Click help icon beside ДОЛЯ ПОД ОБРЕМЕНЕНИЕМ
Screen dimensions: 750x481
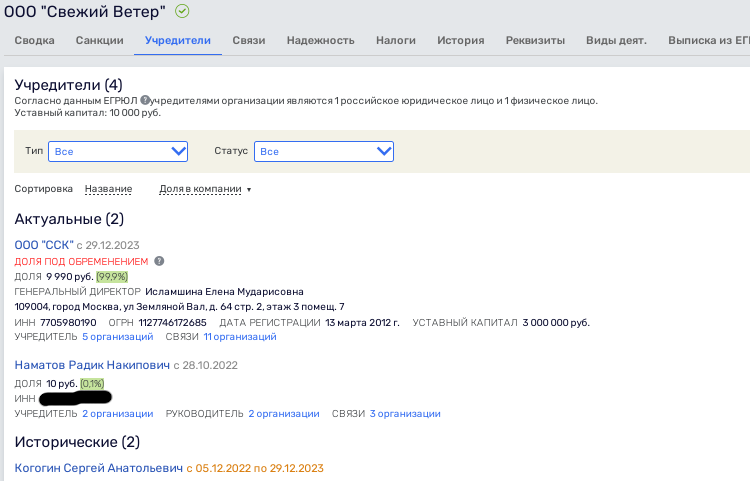(x=159, y=261)
